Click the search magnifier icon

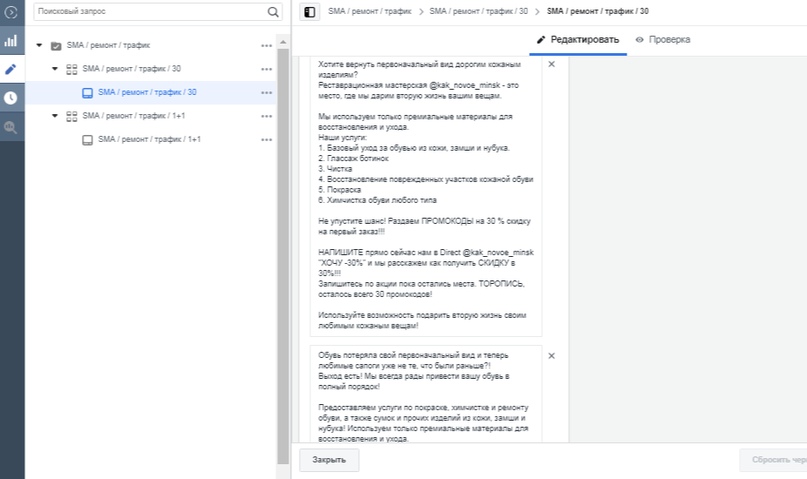coord(273,12)
